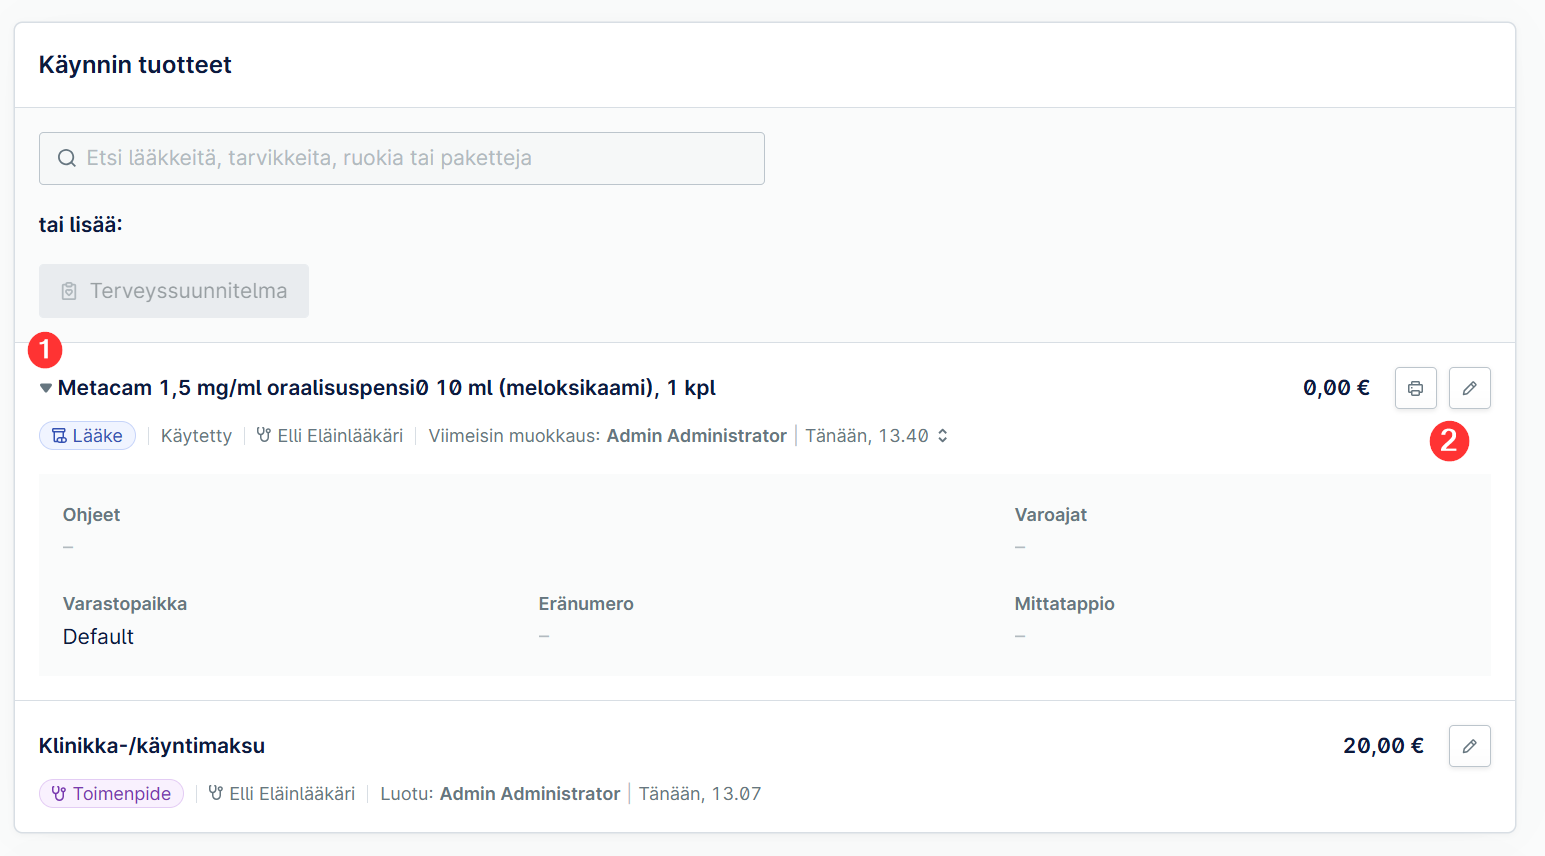1545x856 pixels.
Task: Select the Metacam 1,5 mg/ml product title
Action: point(386,388)
